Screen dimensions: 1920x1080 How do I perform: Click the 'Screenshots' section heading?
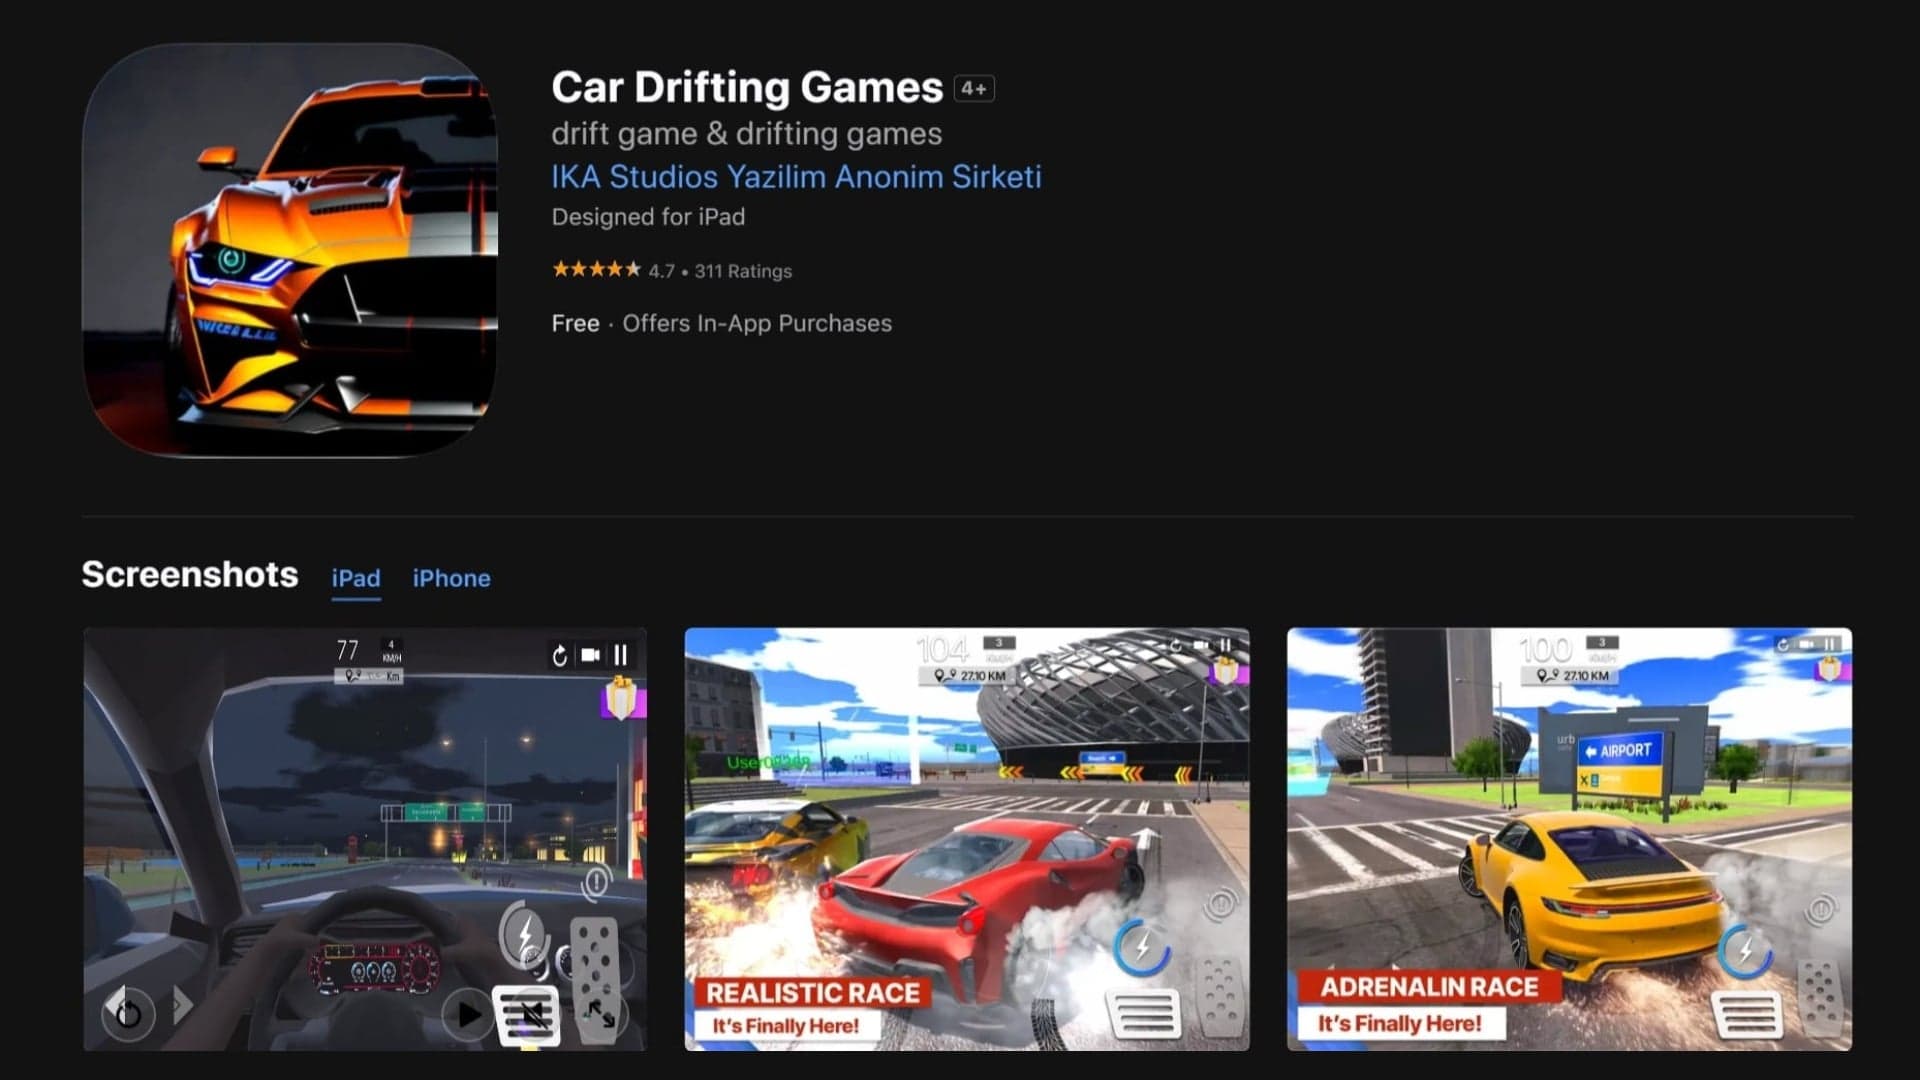pos(190,575)
